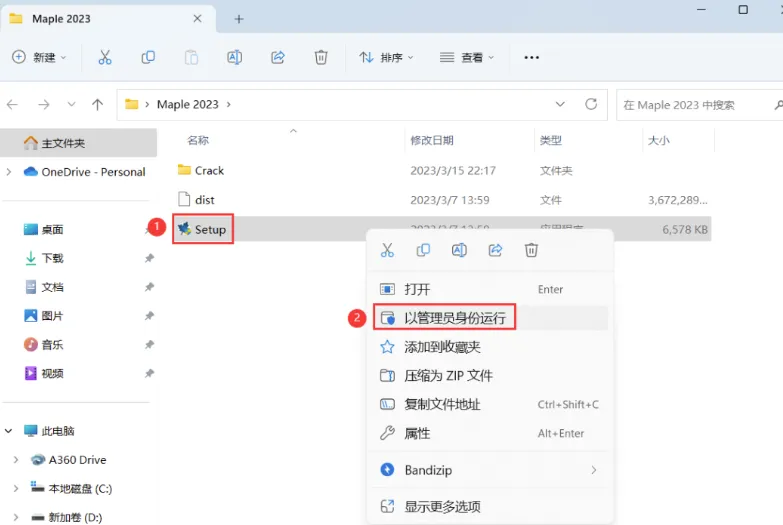Select 打开 in the context menu
Viewport: 783px width, 525px height.
[490, 289]
